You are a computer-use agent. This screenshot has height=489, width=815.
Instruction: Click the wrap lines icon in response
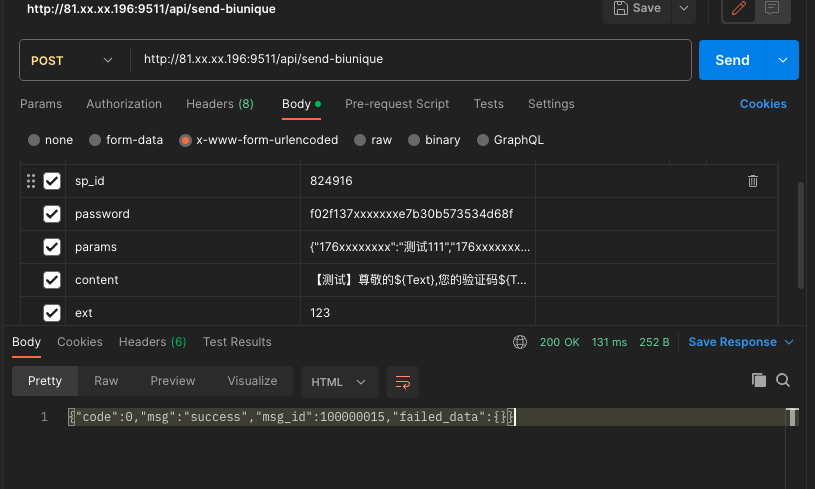pos(403,381)
